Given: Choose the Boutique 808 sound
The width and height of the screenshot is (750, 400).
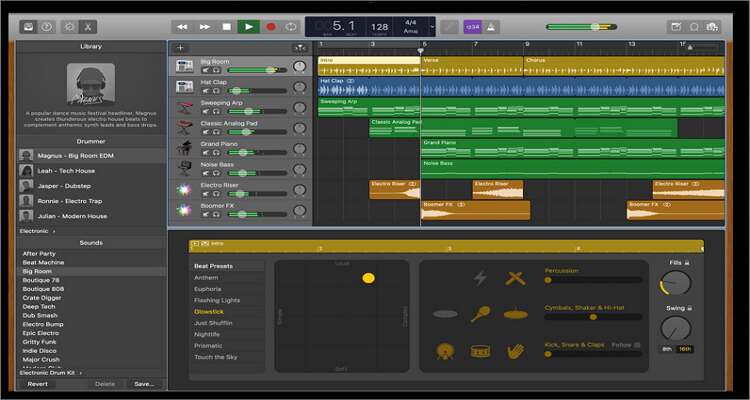Looking at the screenshot, I should tap(43, 289).
